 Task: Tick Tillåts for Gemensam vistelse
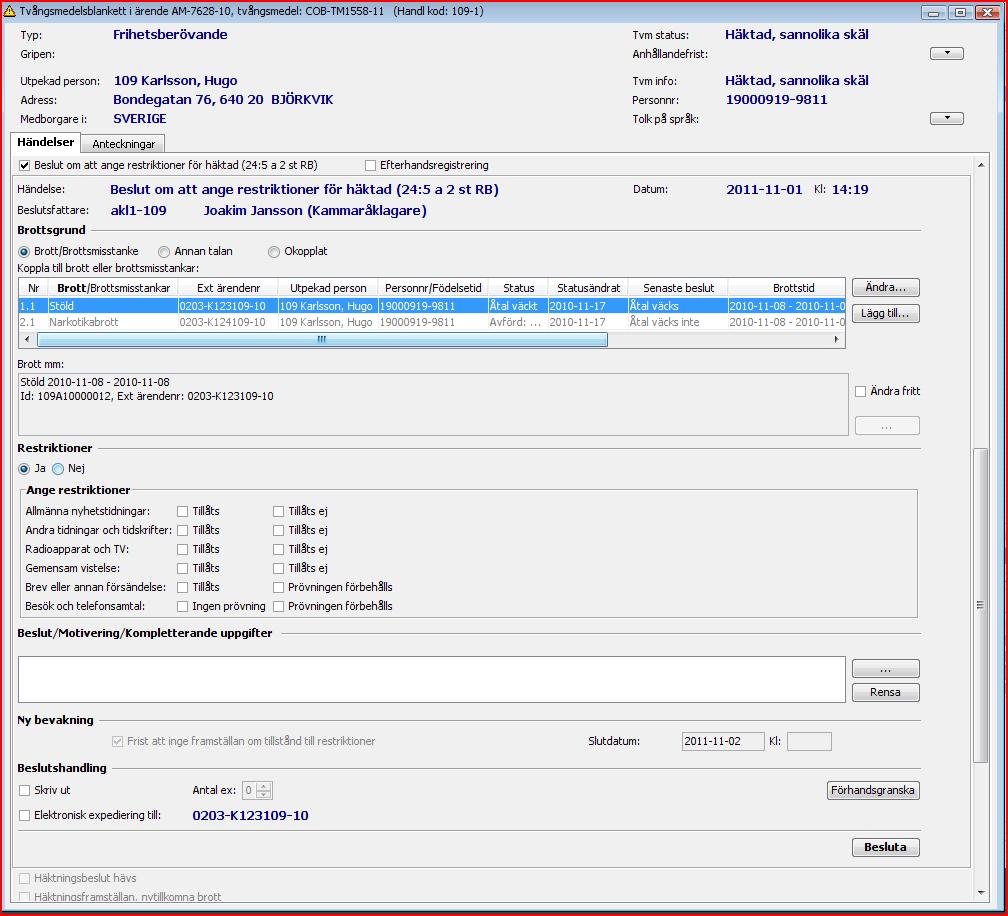tap(183, 568)
